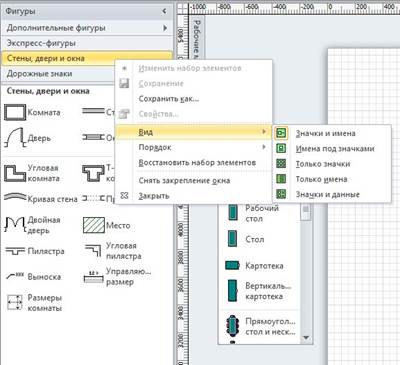Collapse the Фигуры panel arrow

coord(164,11)
